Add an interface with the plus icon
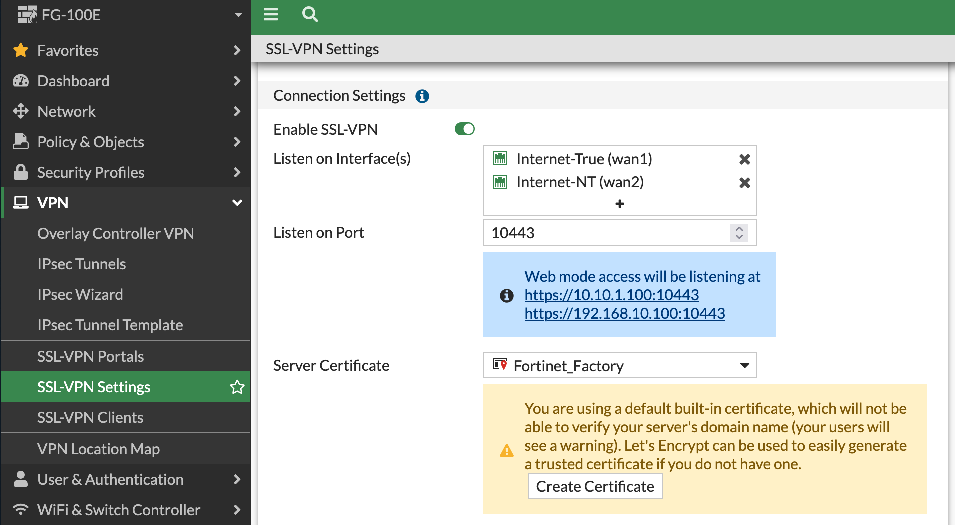This screenshot has width=955, height=525. pos(619,204)
